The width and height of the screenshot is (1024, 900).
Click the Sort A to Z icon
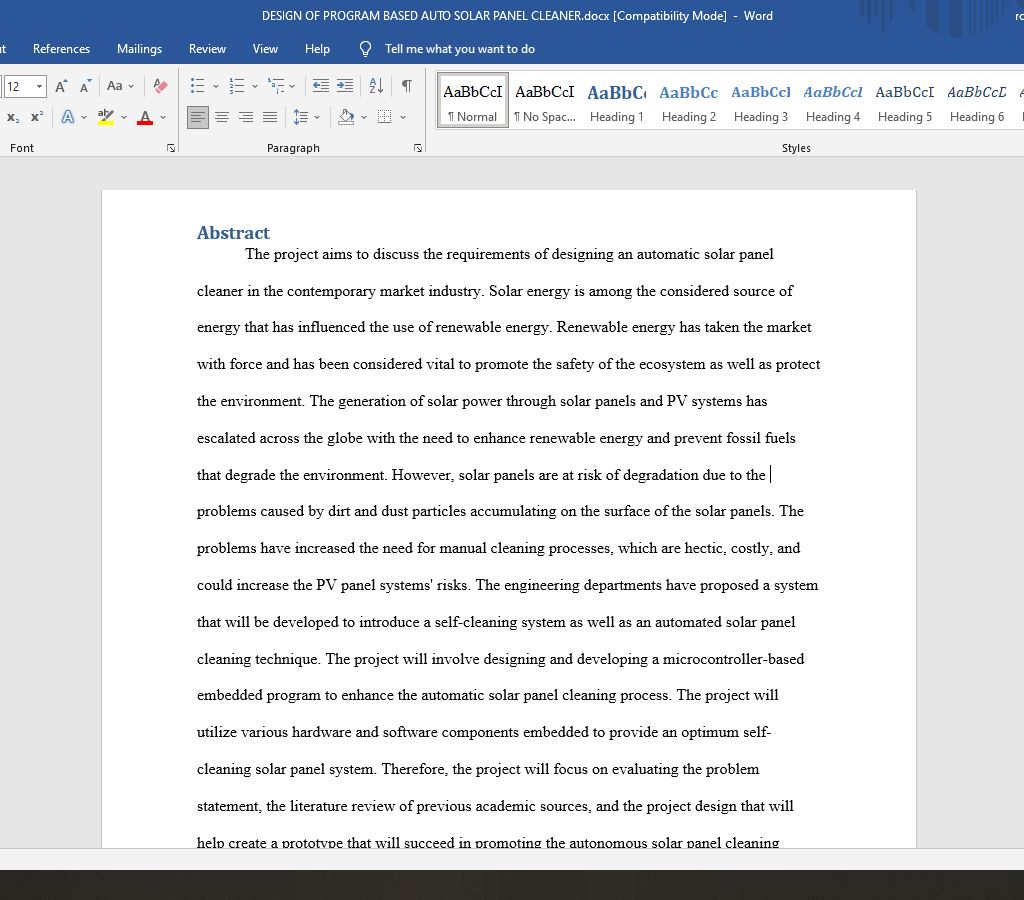[x=376, y=86]
